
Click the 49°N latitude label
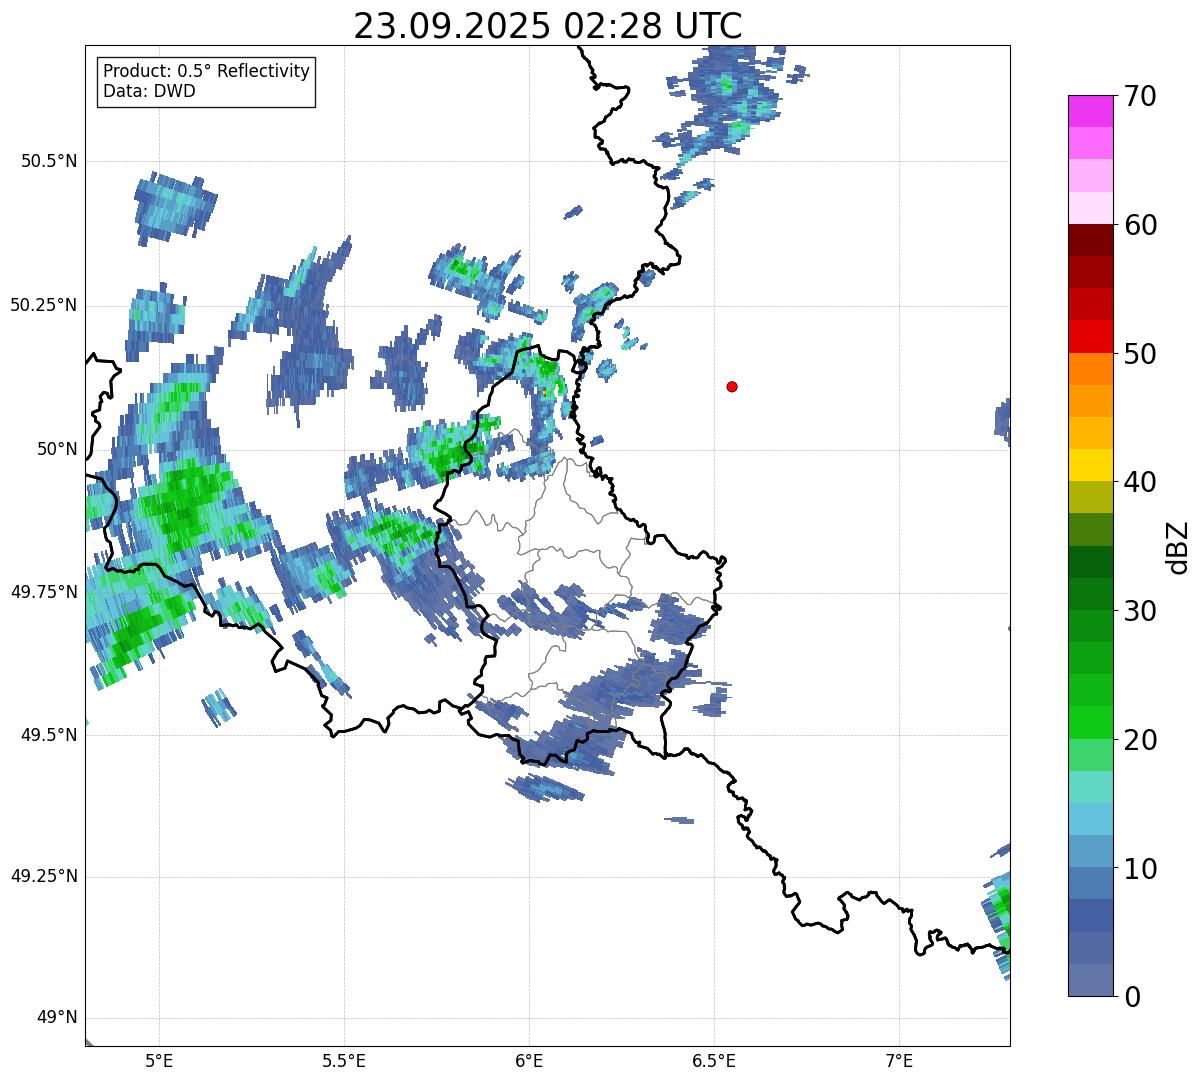[57, 1018]
